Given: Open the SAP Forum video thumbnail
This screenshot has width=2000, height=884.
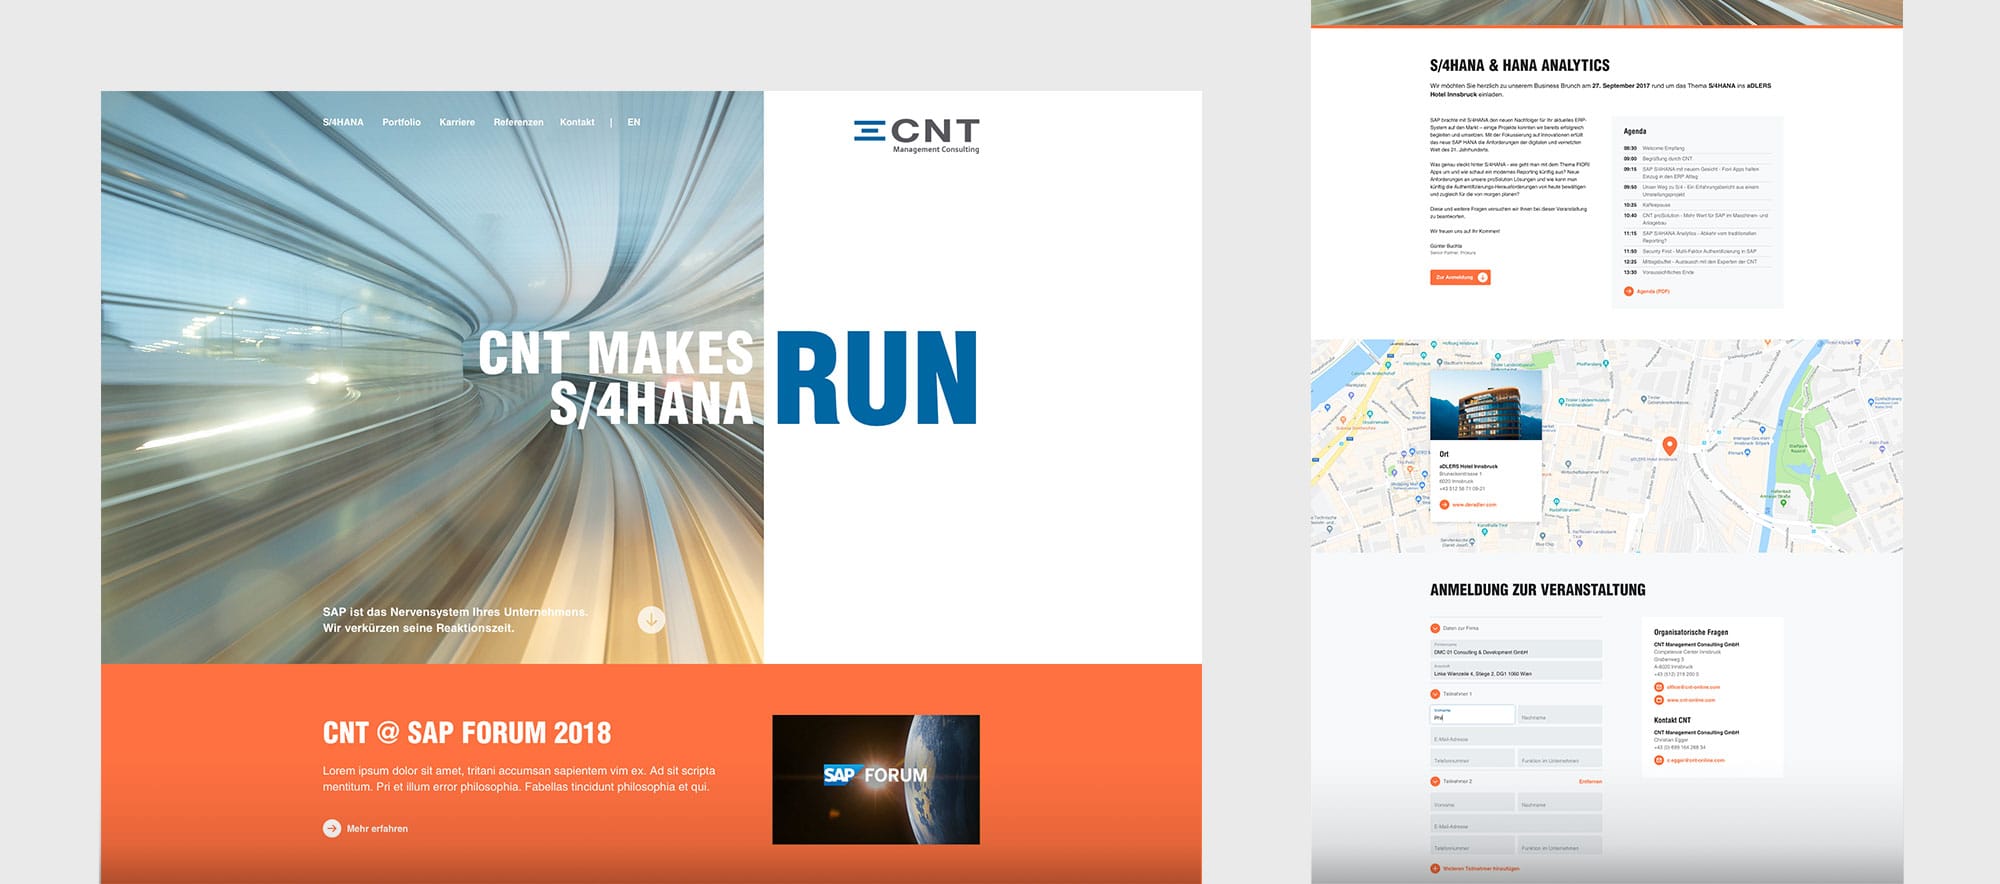Looking at the screenshot, I should point(876,779).
